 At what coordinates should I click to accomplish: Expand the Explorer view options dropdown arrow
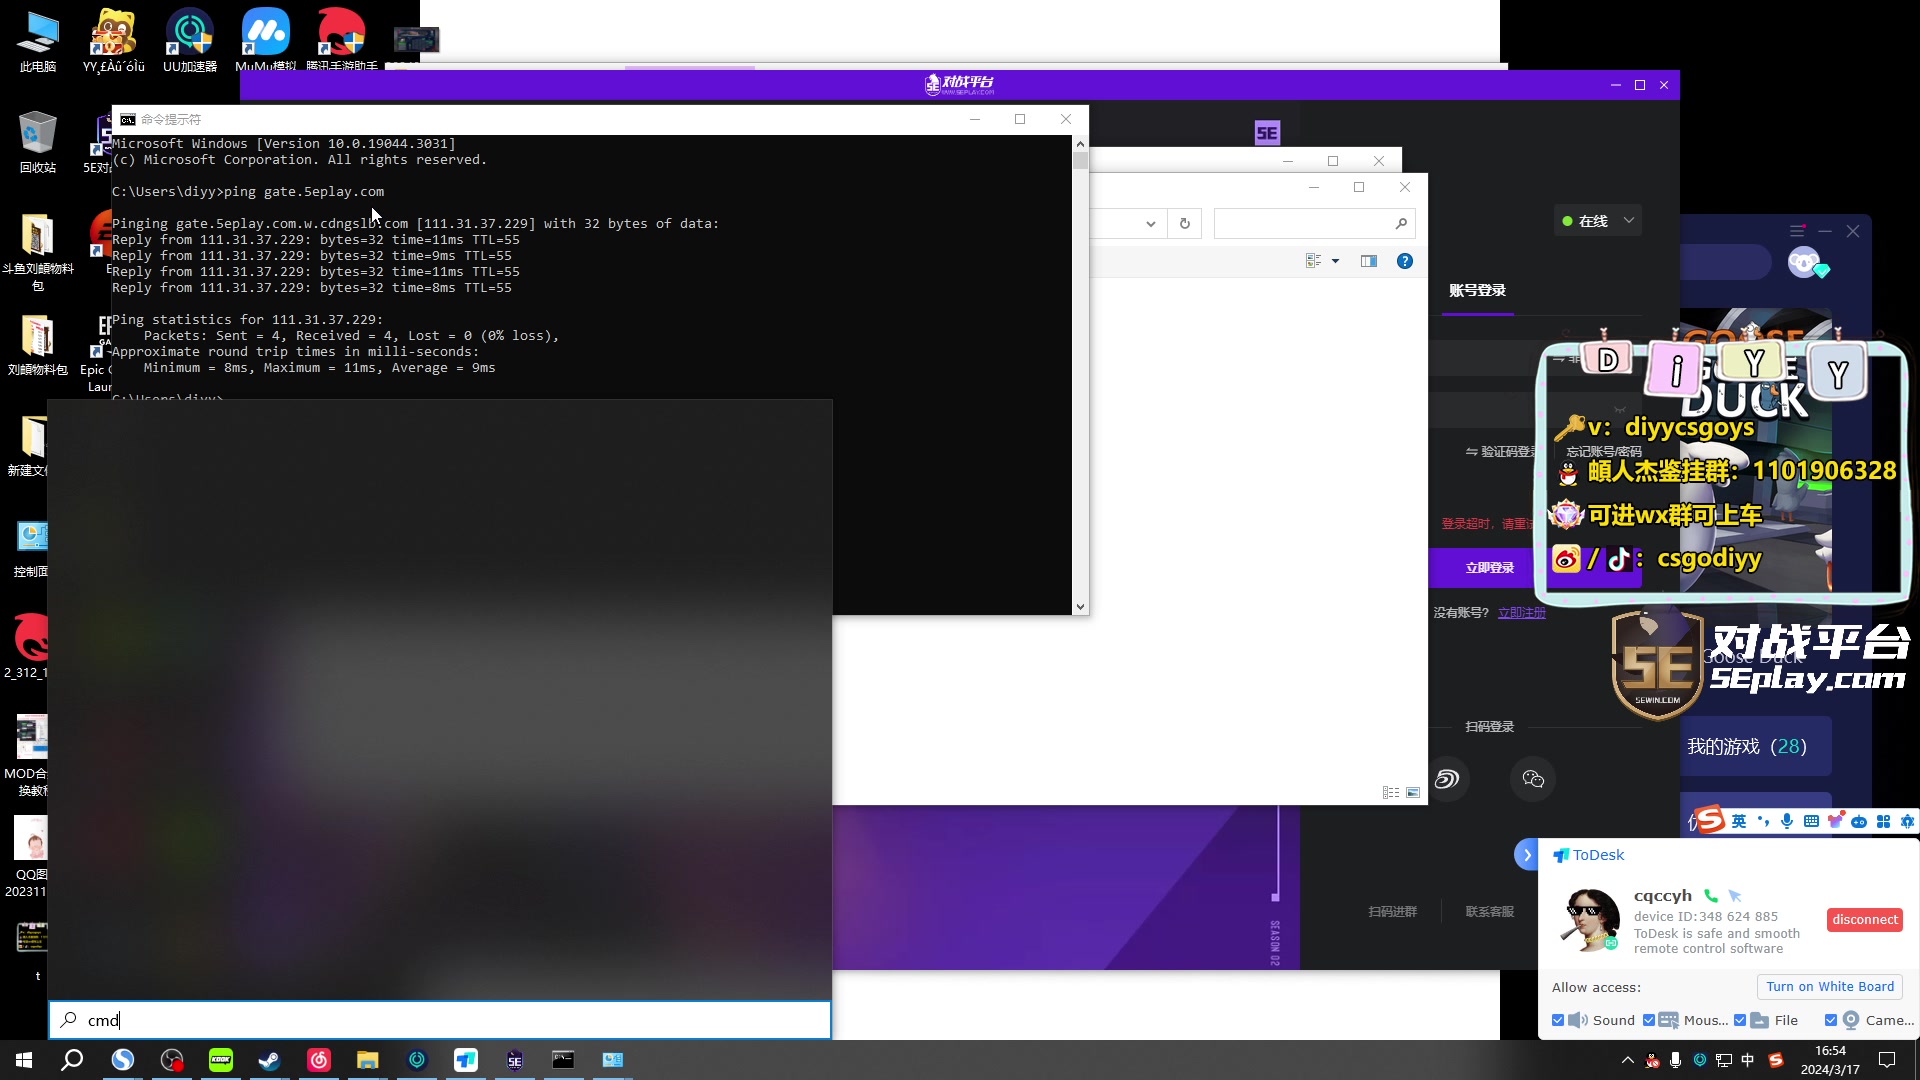tap(1335, 261)
